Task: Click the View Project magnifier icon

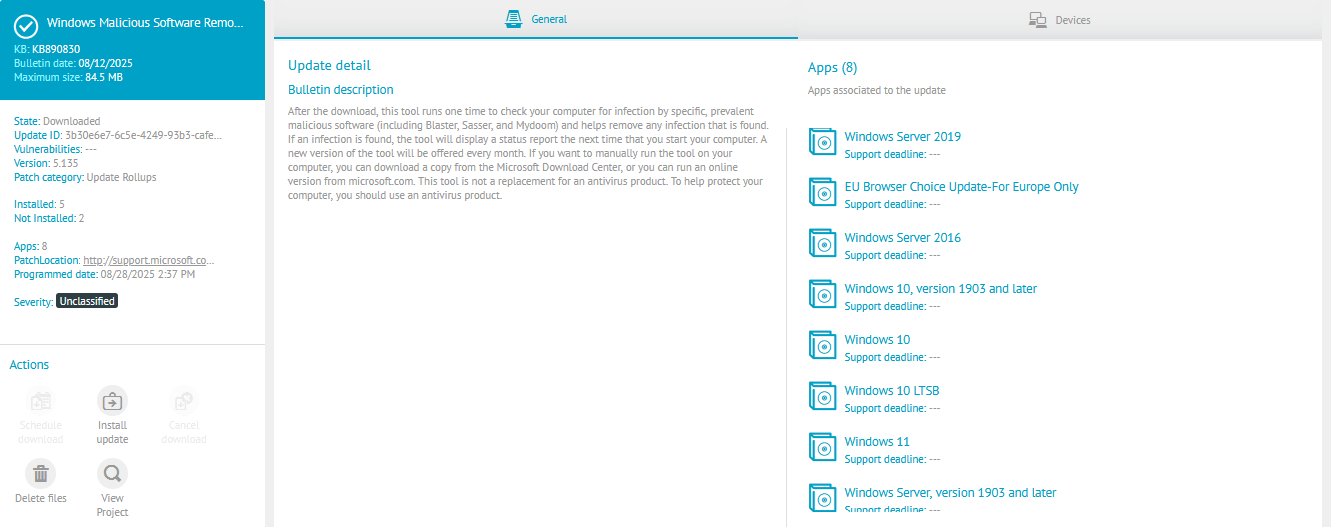Action: coord(112,474)
